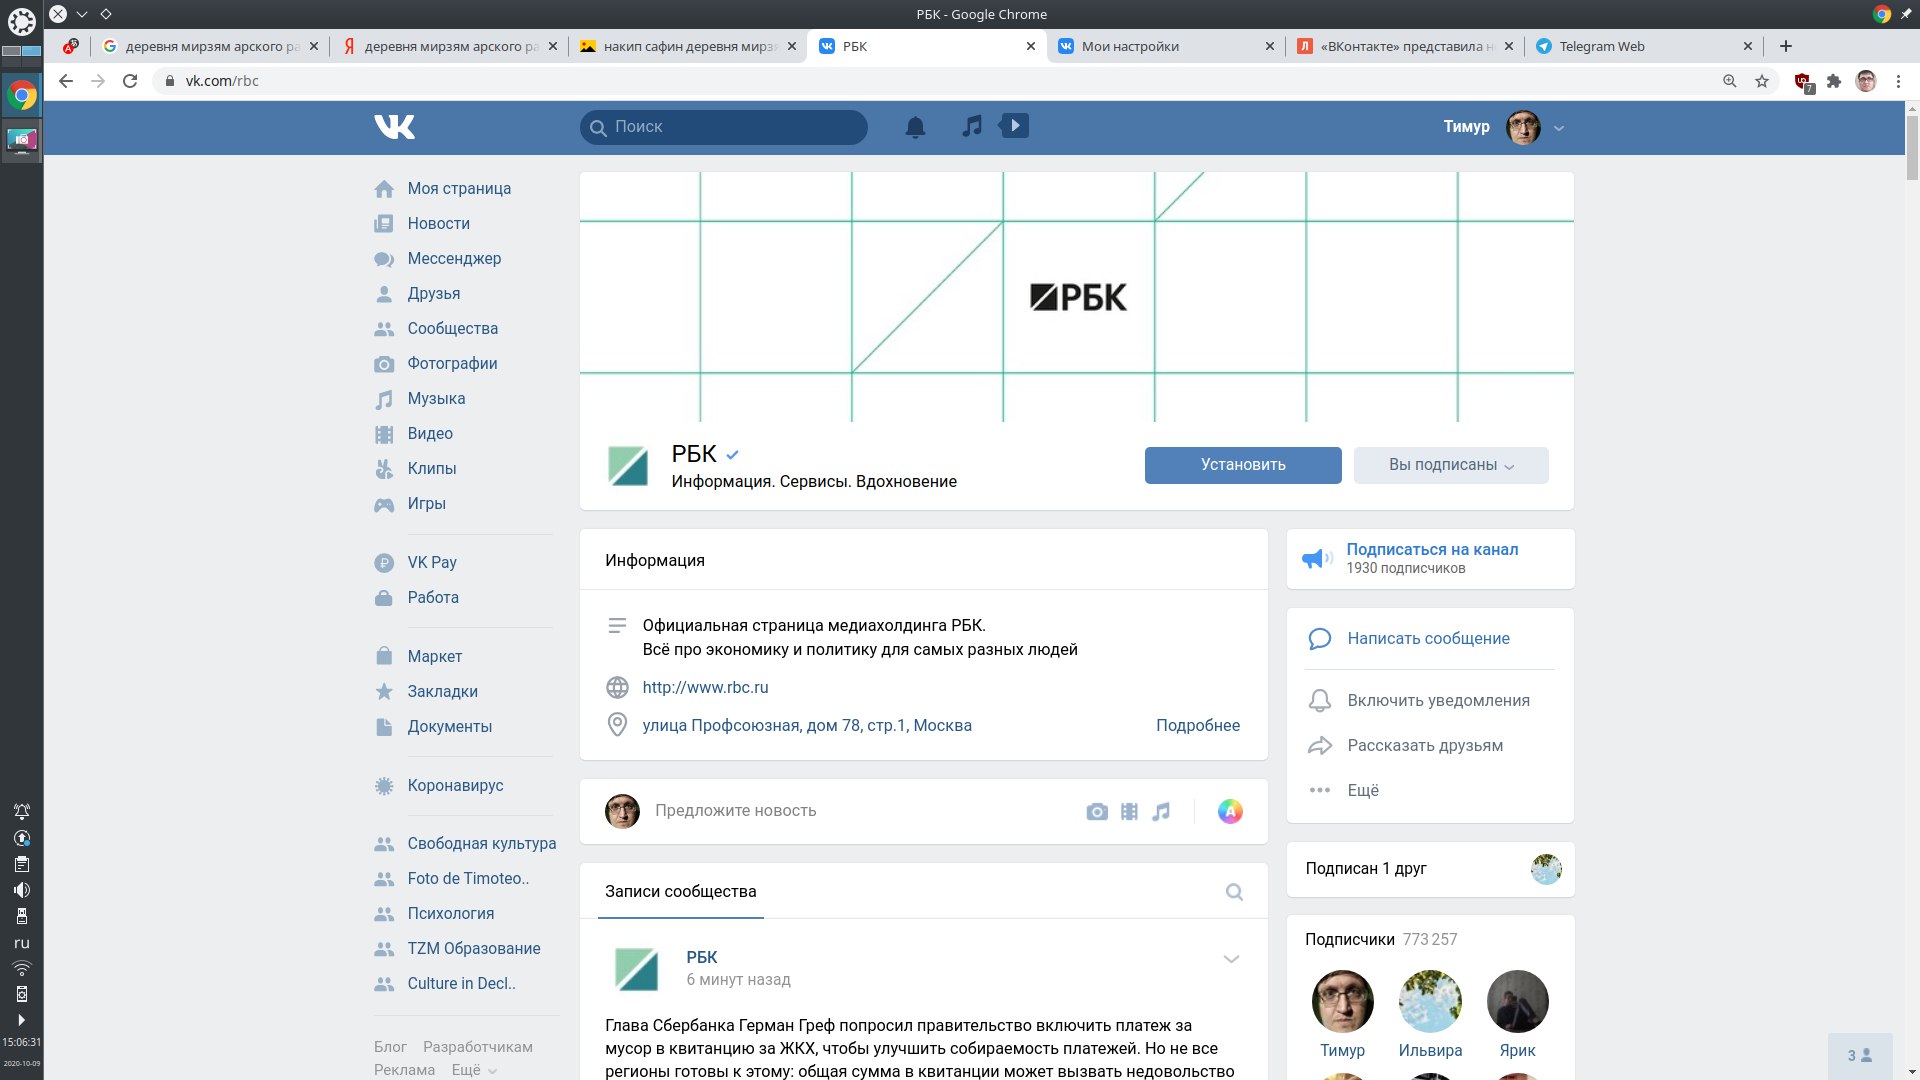Open the address улица Профсоюзная link
Viewport: 1920px width, 1080px height.
point(807,726)
